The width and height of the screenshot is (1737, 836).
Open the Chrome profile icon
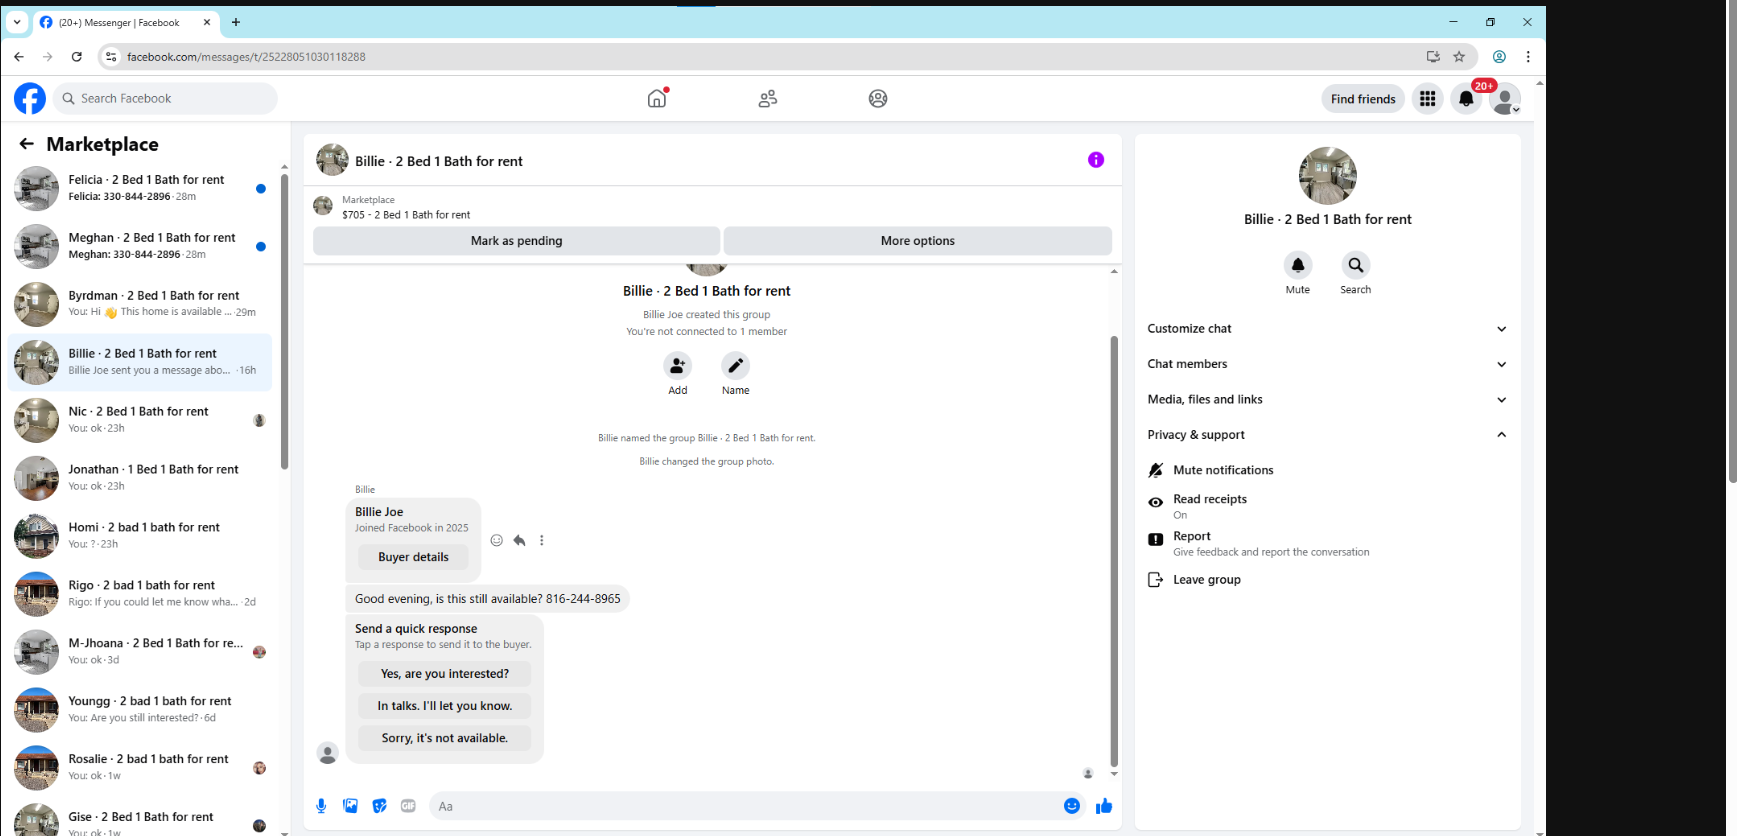click(x=1499, y=57)
